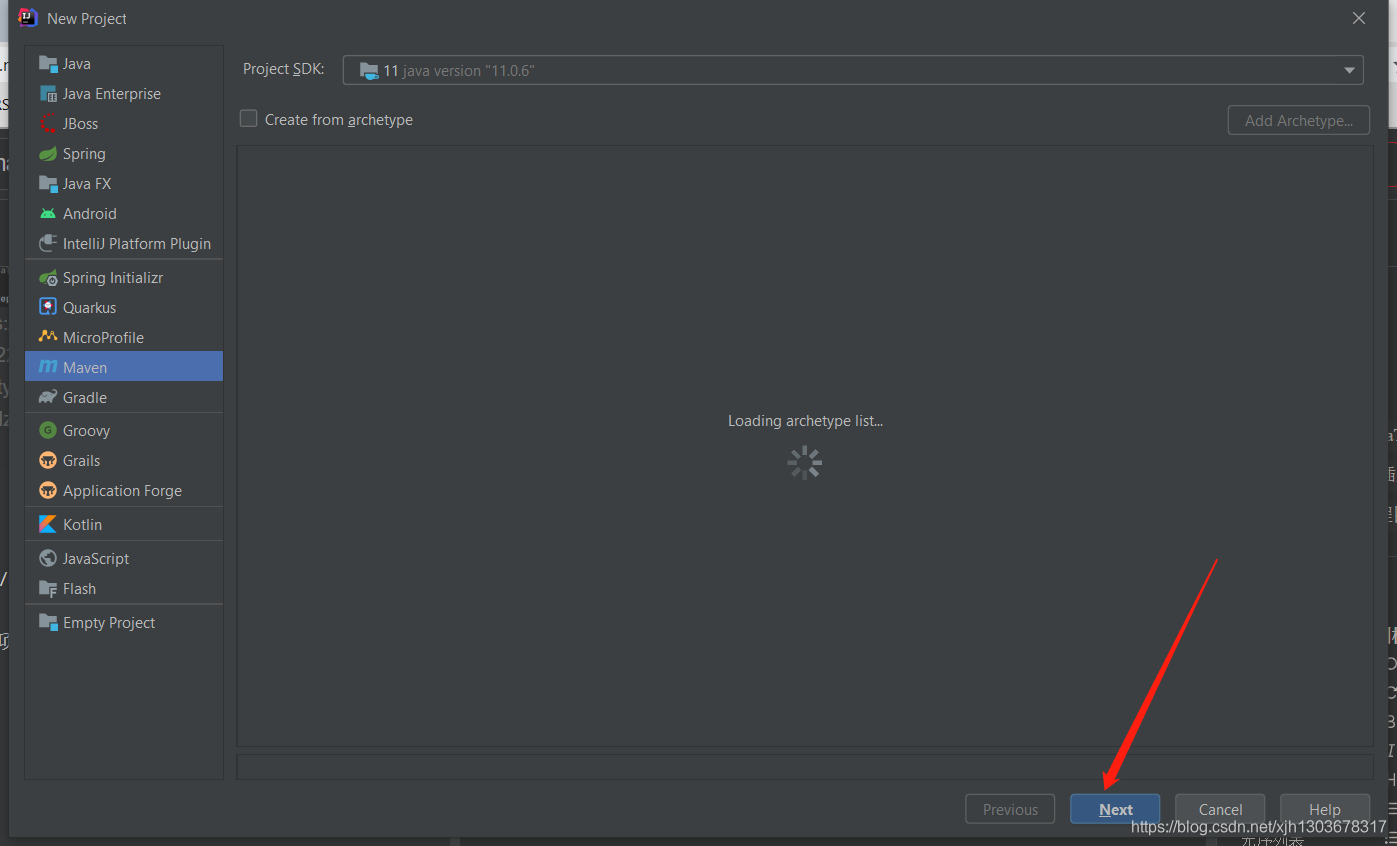
Task: Click the Application Forge icon
Action: click(48, 491)
